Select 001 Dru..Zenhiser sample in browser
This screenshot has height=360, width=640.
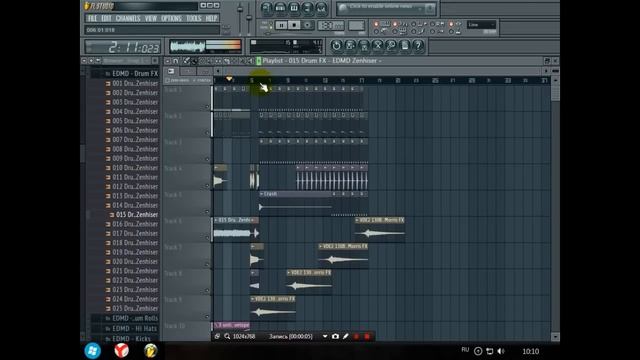[132, 83]
